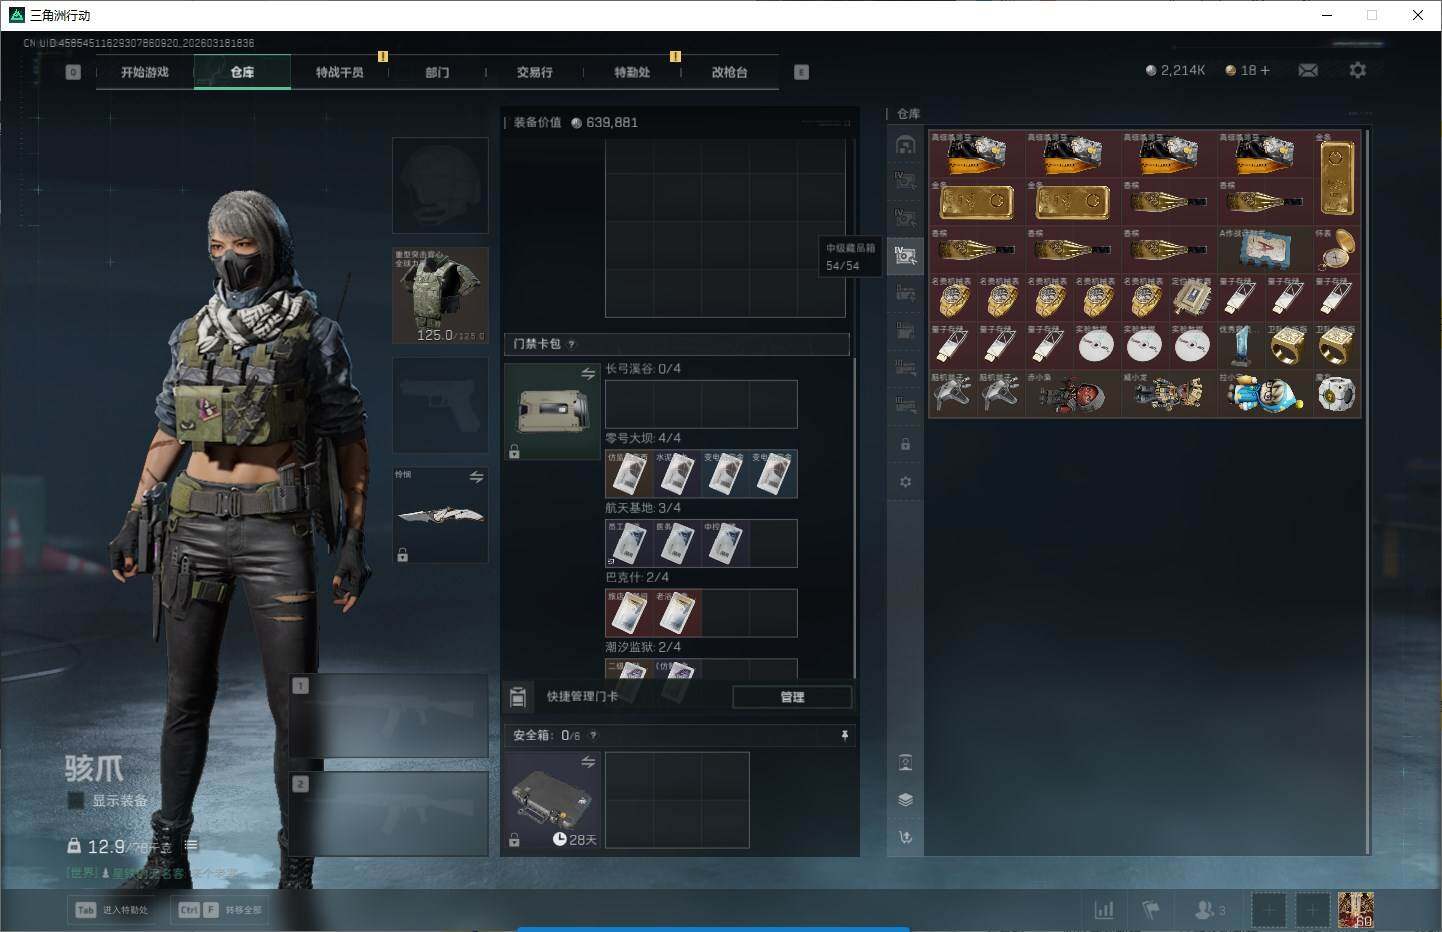The width and height of the screenshot is (1442, 932).
Task: Click the 门禁卡包 help question mark
Action: click(571, 344)
